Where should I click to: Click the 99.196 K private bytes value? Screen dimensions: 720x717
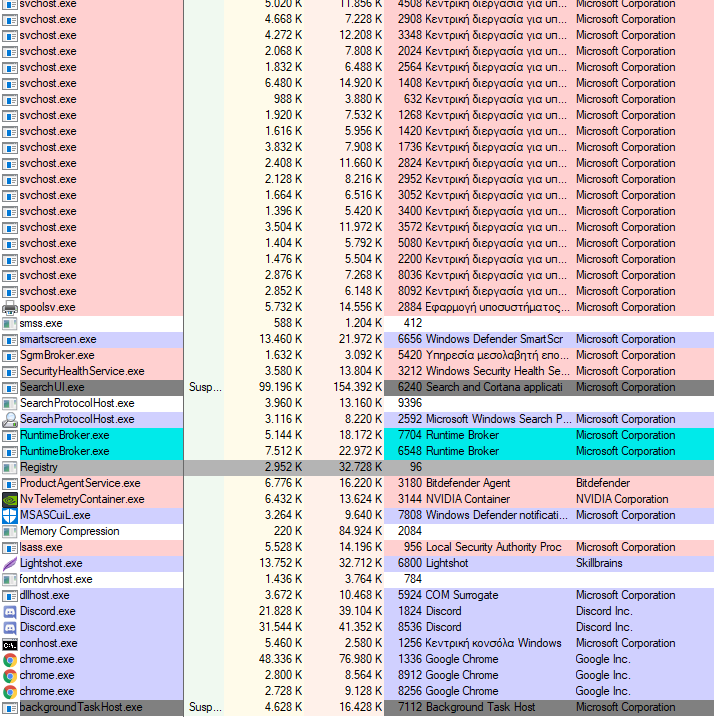pos(280,387)
